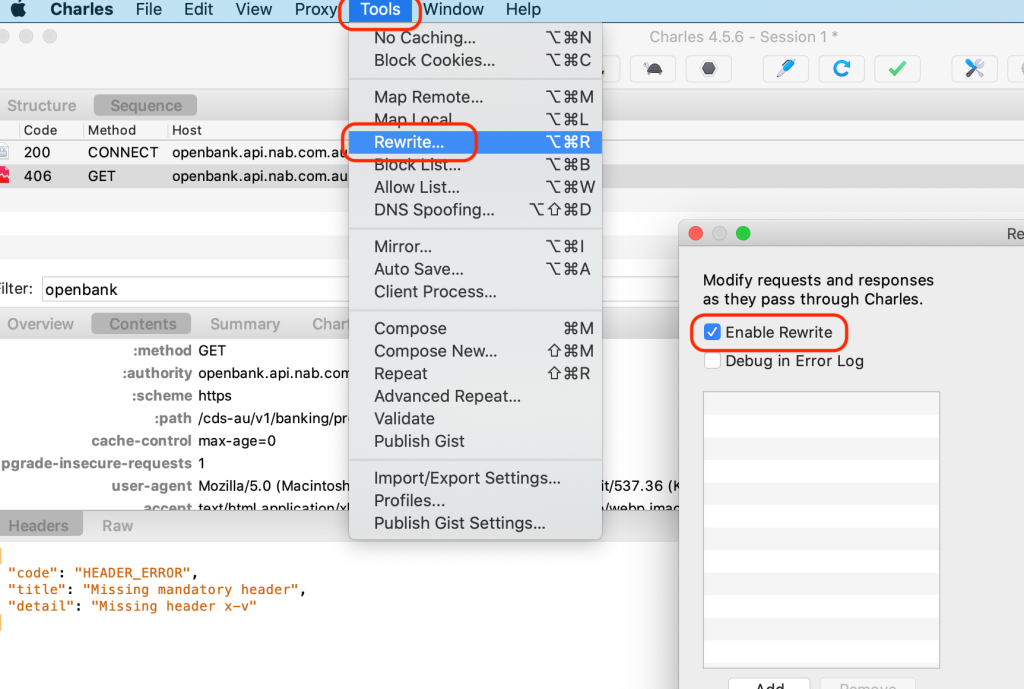Toggle Debug in Error Log checkbox
The height and width of the screenshot is (689, 1024).
coord(712,361)
